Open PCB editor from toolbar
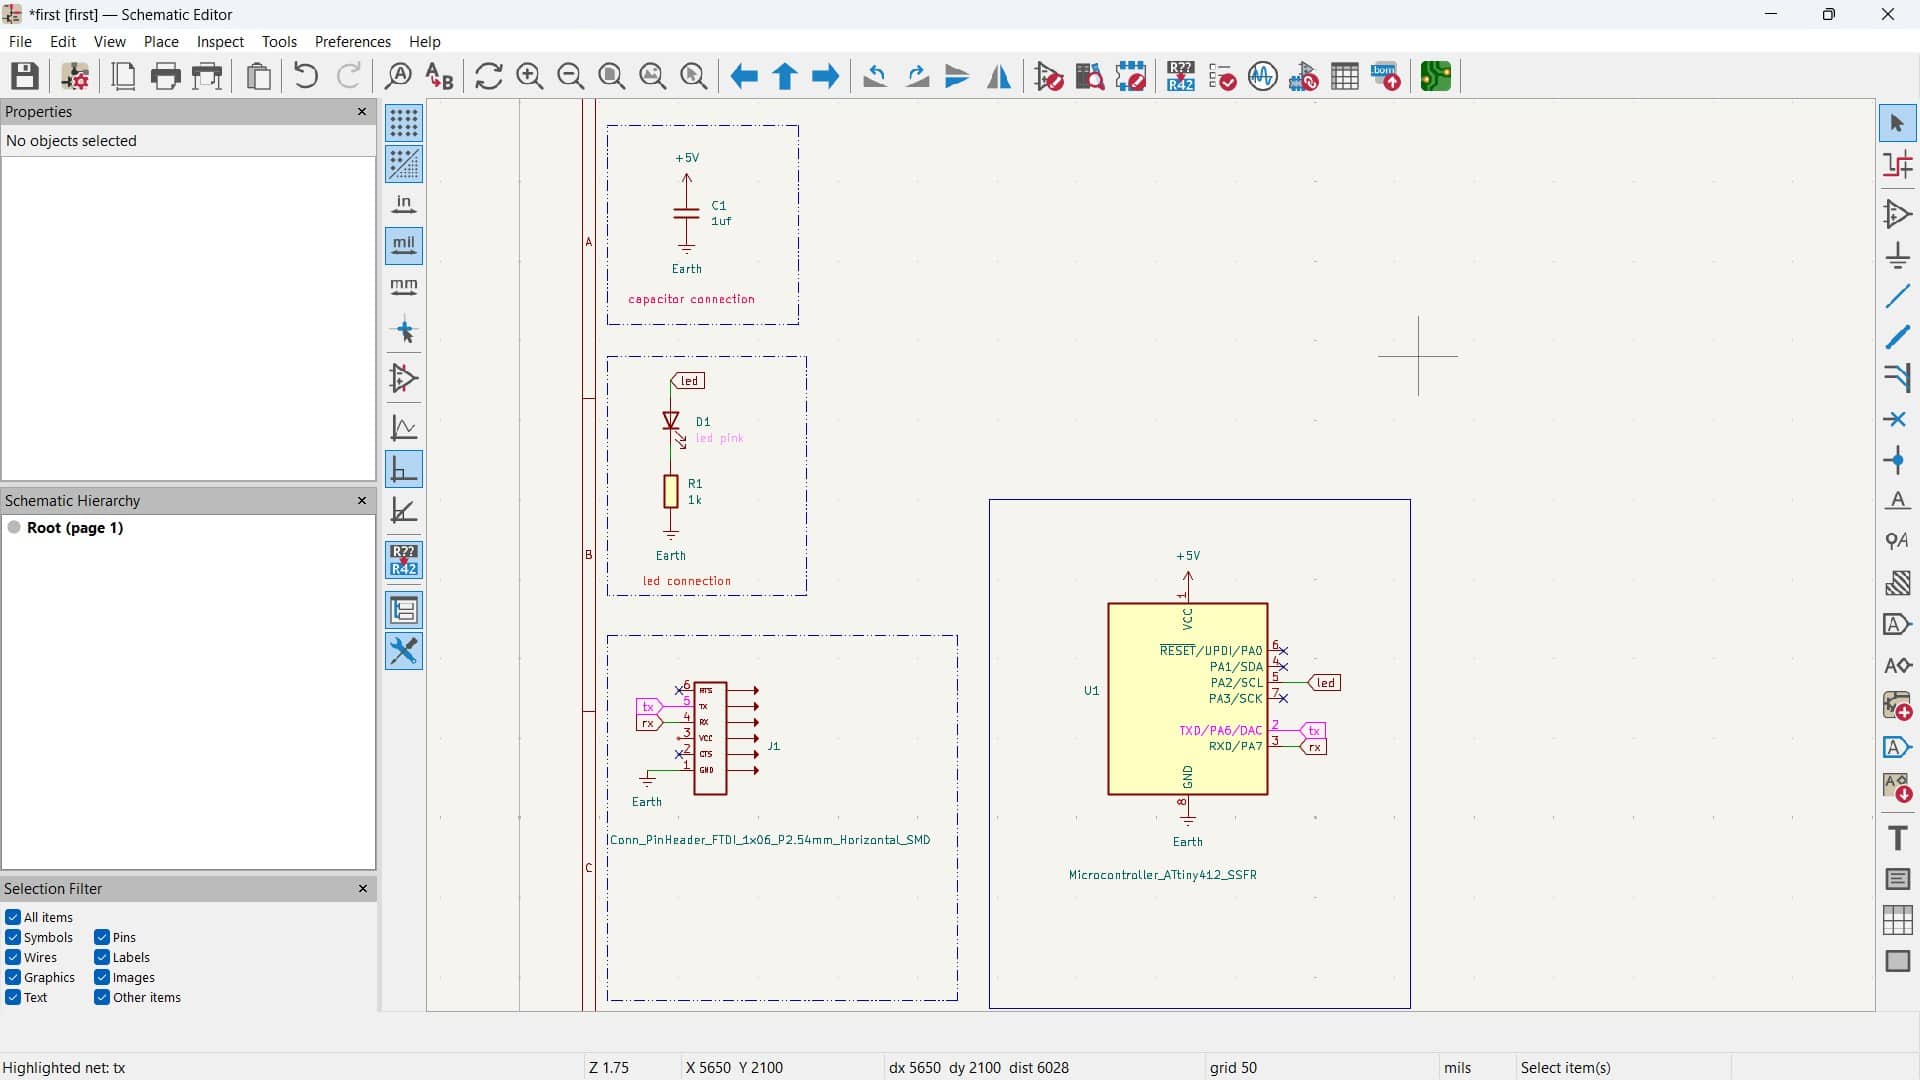The image size is (1920, 1080). click(x=1436, y=76)
